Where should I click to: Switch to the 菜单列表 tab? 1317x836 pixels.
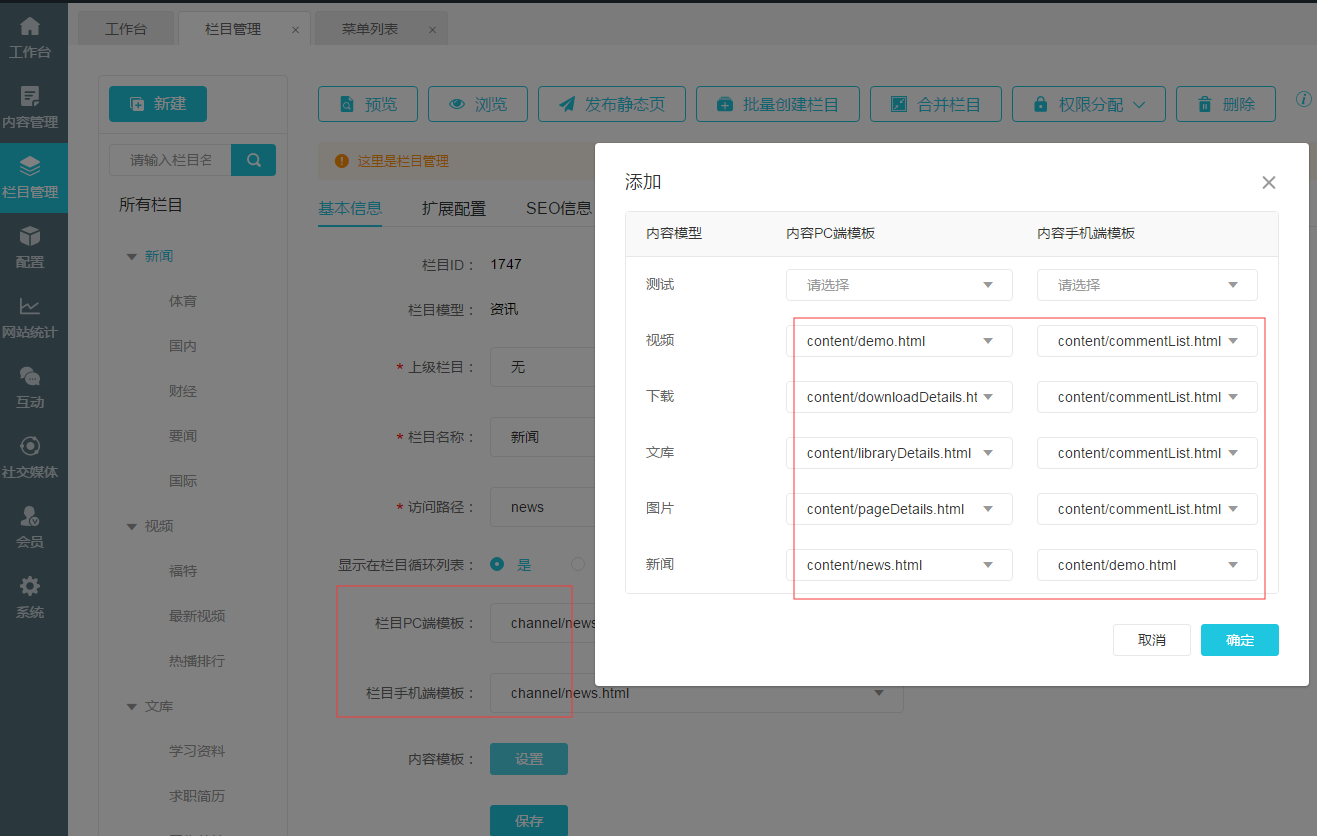[x=369, y=29]
